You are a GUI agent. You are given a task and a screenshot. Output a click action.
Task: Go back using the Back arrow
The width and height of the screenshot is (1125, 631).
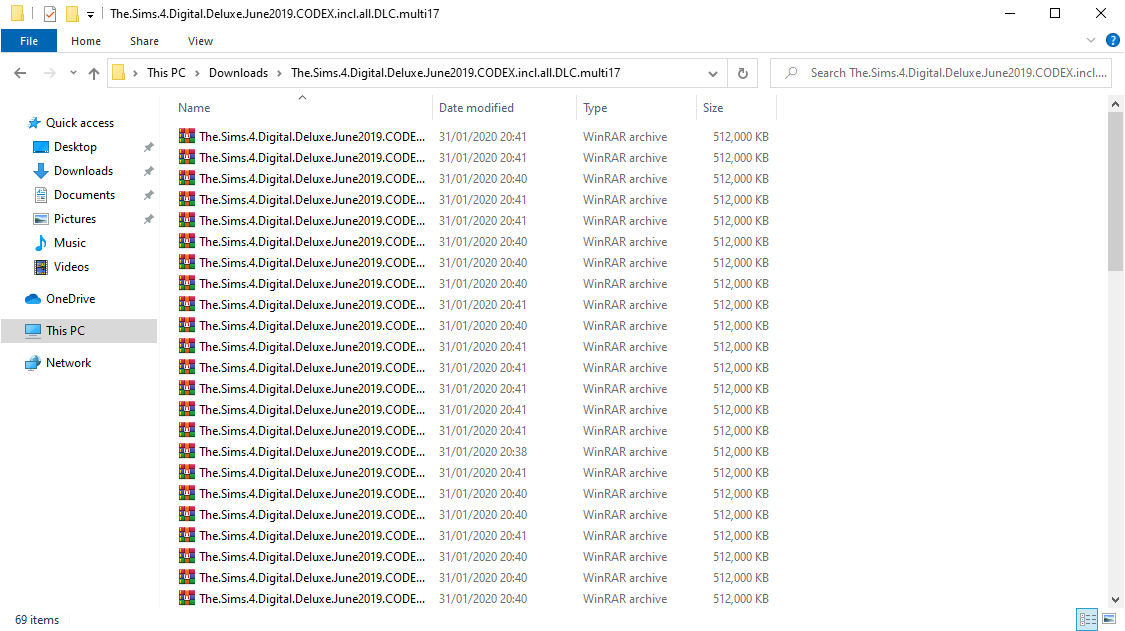coord(20,73)
